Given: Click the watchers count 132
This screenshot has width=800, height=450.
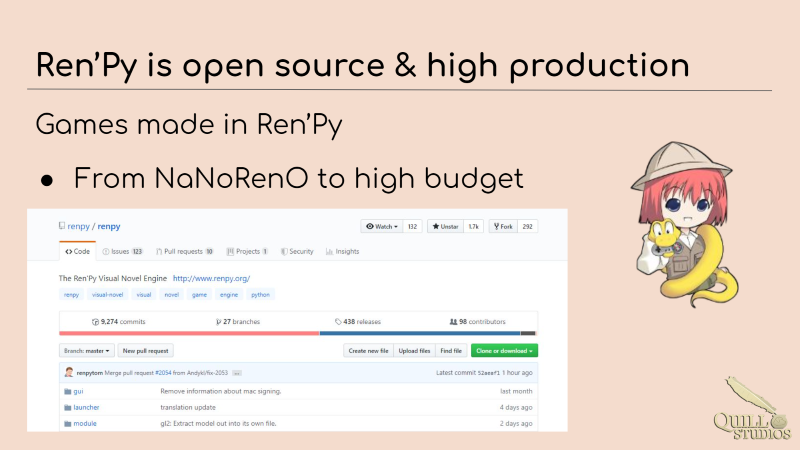Looking at the screenshot, I should (x=412, y=227).
